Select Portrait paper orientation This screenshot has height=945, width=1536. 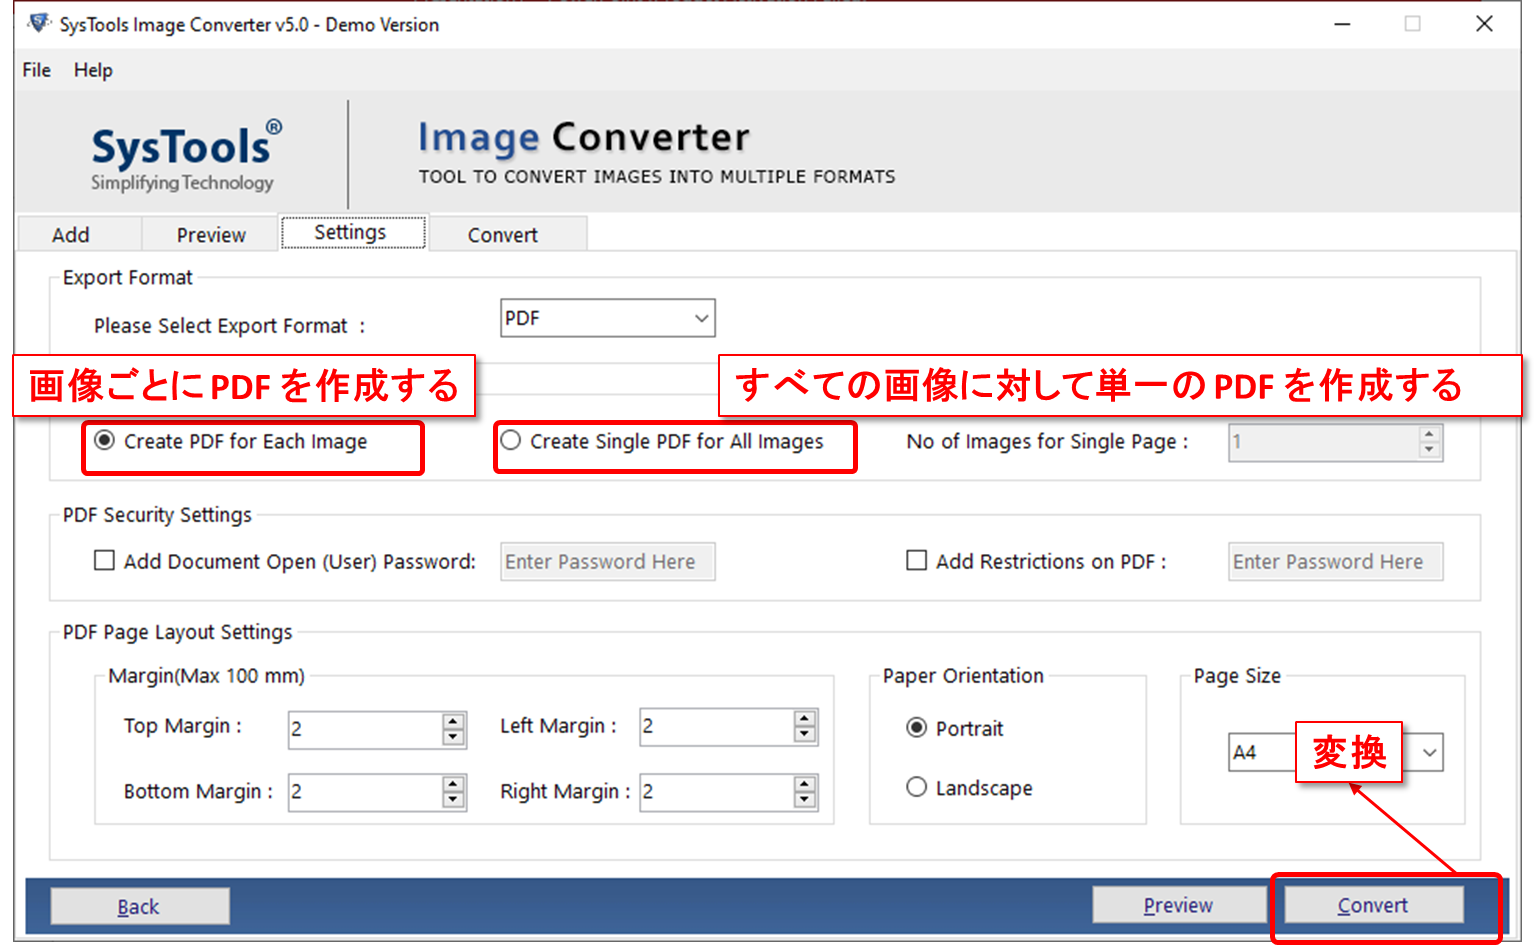(x=917, y=729)
